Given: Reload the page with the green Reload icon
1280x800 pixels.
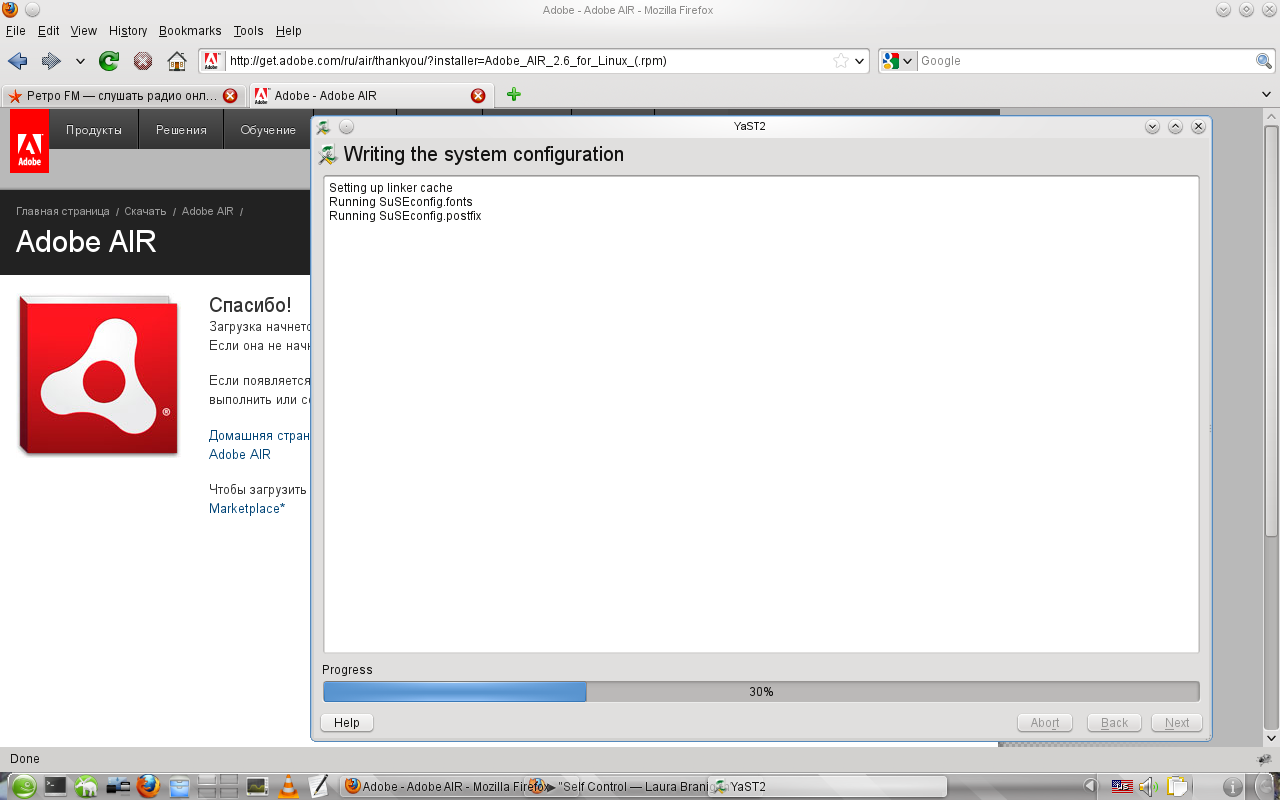Looking at the screenshot, I should [x=109, y=61].
